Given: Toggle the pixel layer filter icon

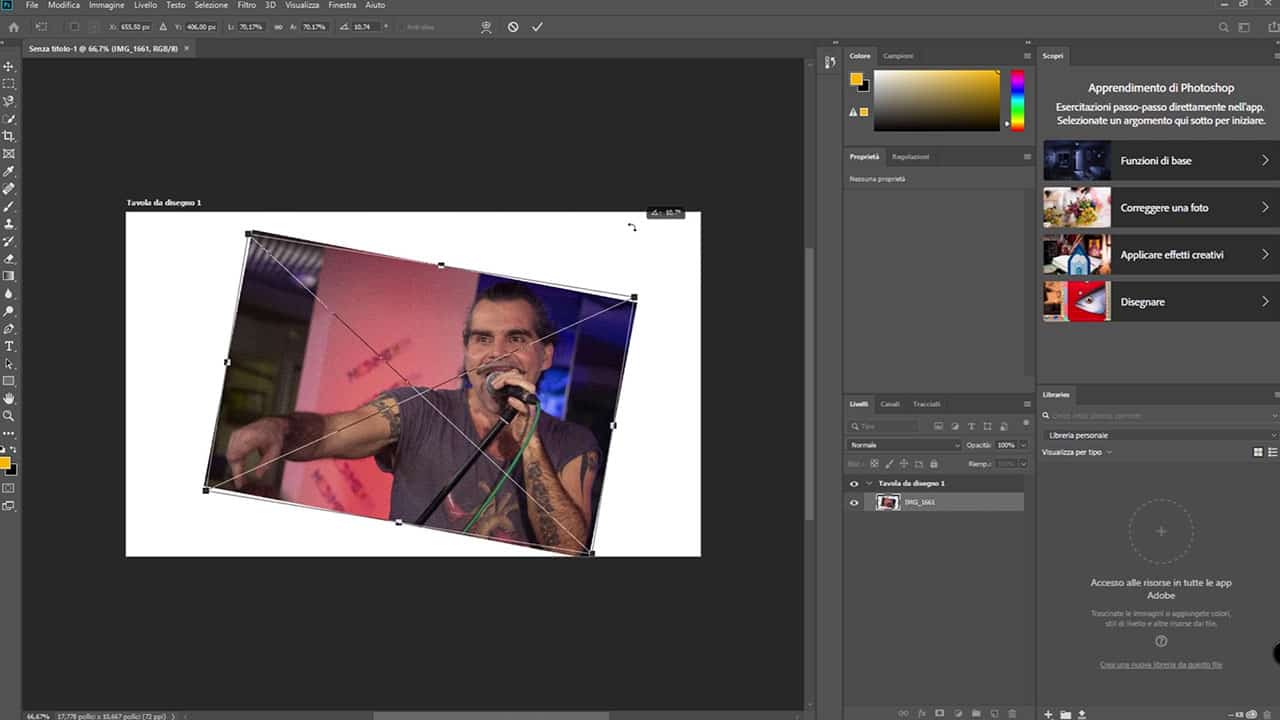Looking at the screenshot, I should [939, 426].
